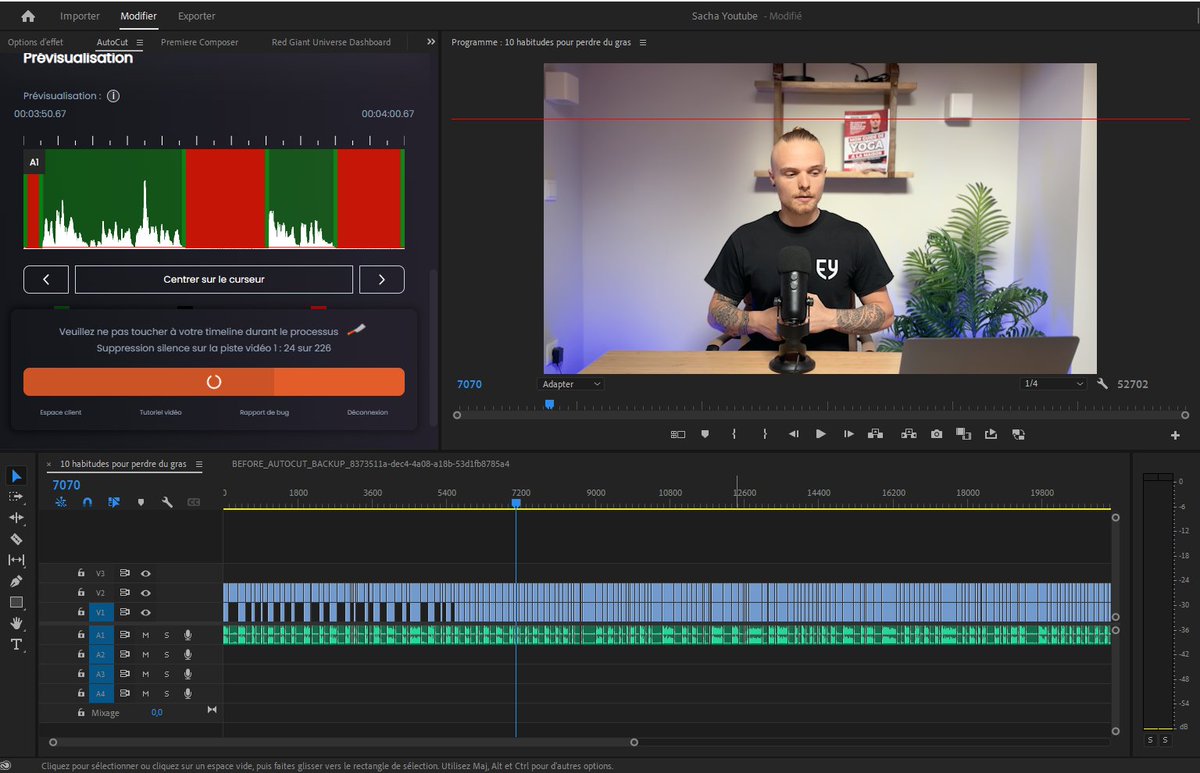
Task: Click the Lift button in Program monitor
Action: pyautogui.click(x=876, y=434)
